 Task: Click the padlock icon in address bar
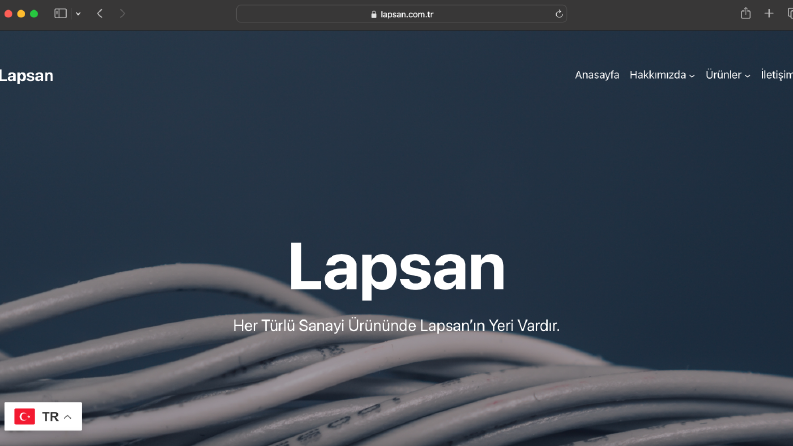click(x=374, y=14)
